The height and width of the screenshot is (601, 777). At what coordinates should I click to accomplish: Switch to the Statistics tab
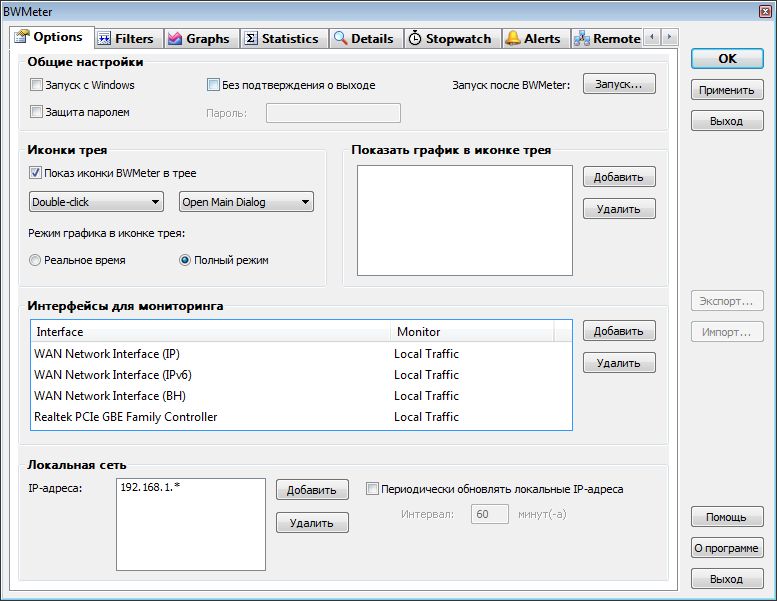pyautogui.click(x=284, y=39)
